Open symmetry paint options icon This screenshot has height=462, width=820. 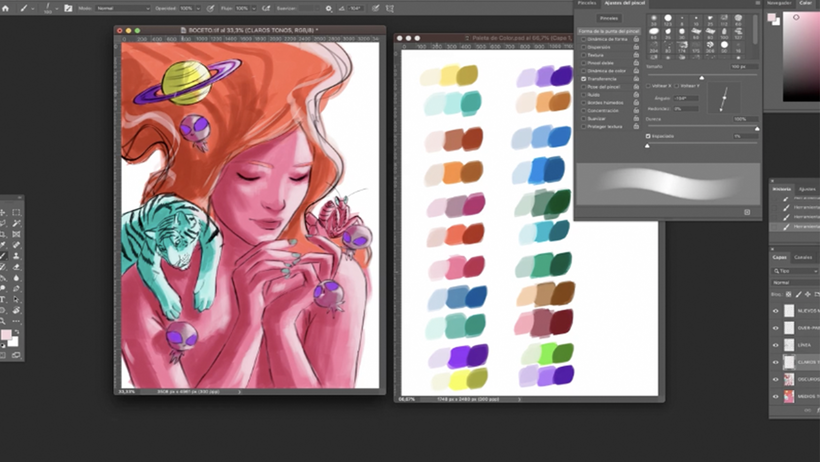pos(390,8)
